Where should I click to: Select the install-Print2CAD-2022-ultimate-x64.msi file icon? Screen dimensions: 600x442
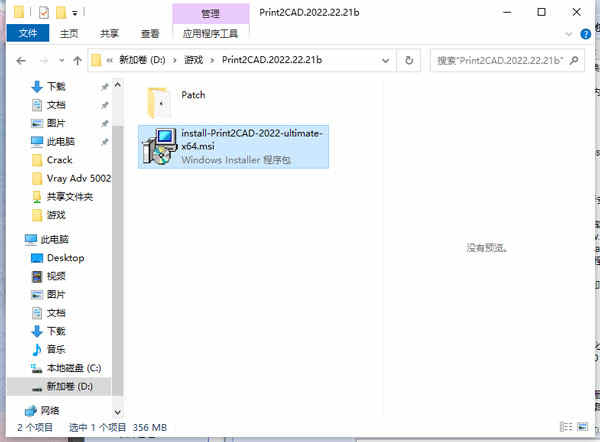pyautogui.click(x=160, y=147)
